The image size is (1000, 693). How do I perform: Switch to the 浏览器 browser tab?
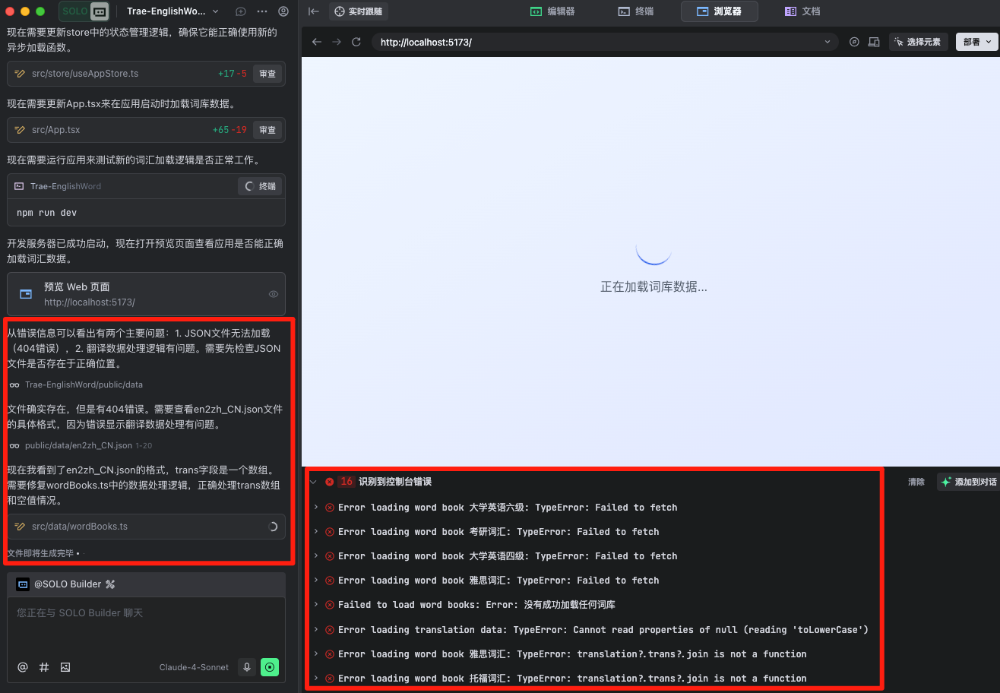[x=719, y=11]
